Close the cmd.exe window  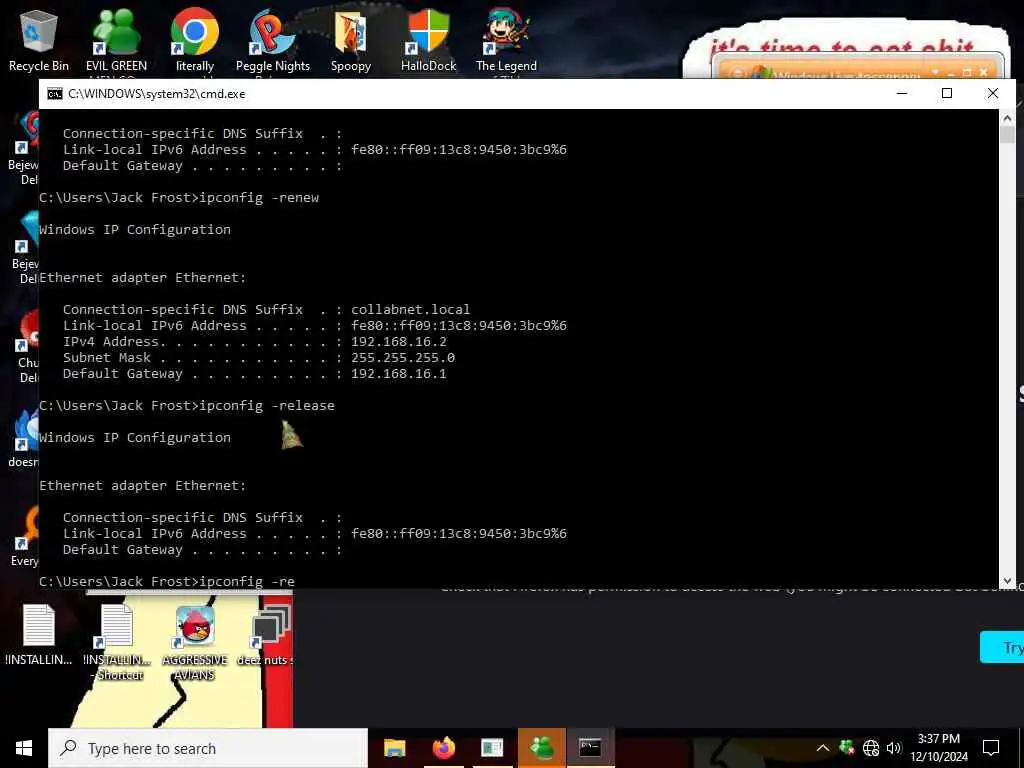coord(993,93)
